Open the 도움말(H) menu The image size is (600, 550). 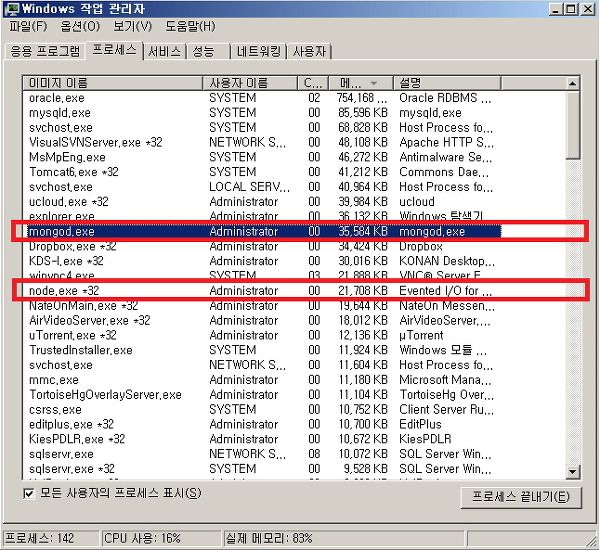[190, 26]
